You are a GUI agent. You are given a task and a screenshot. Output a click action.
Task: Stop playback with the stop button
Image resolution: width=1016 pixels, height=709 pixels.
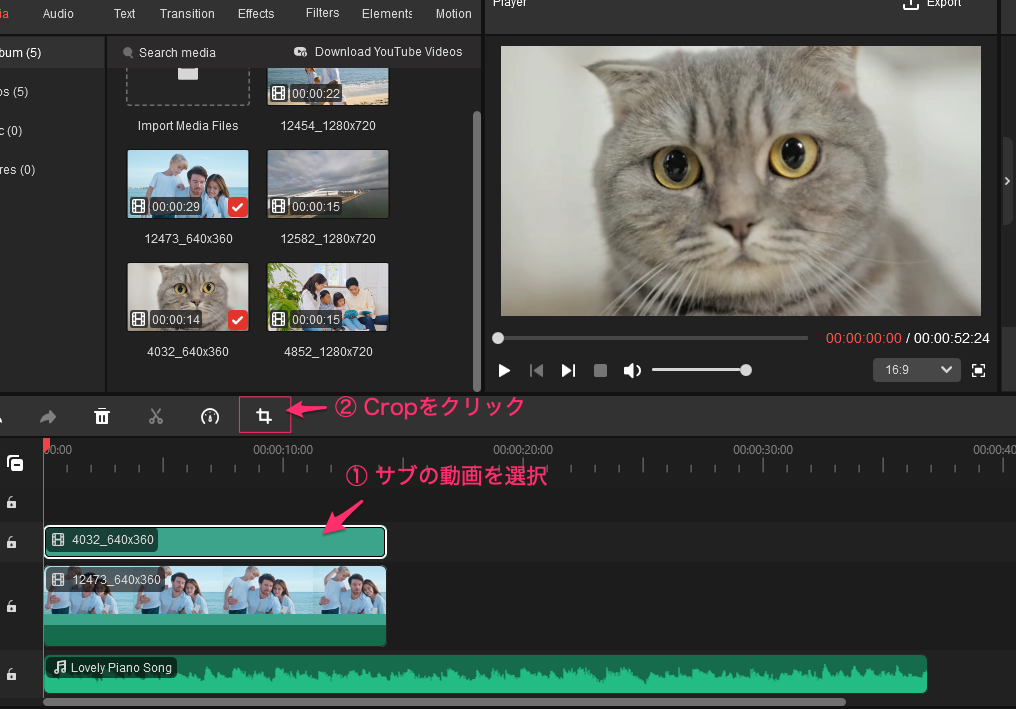(x=600, y=370)
